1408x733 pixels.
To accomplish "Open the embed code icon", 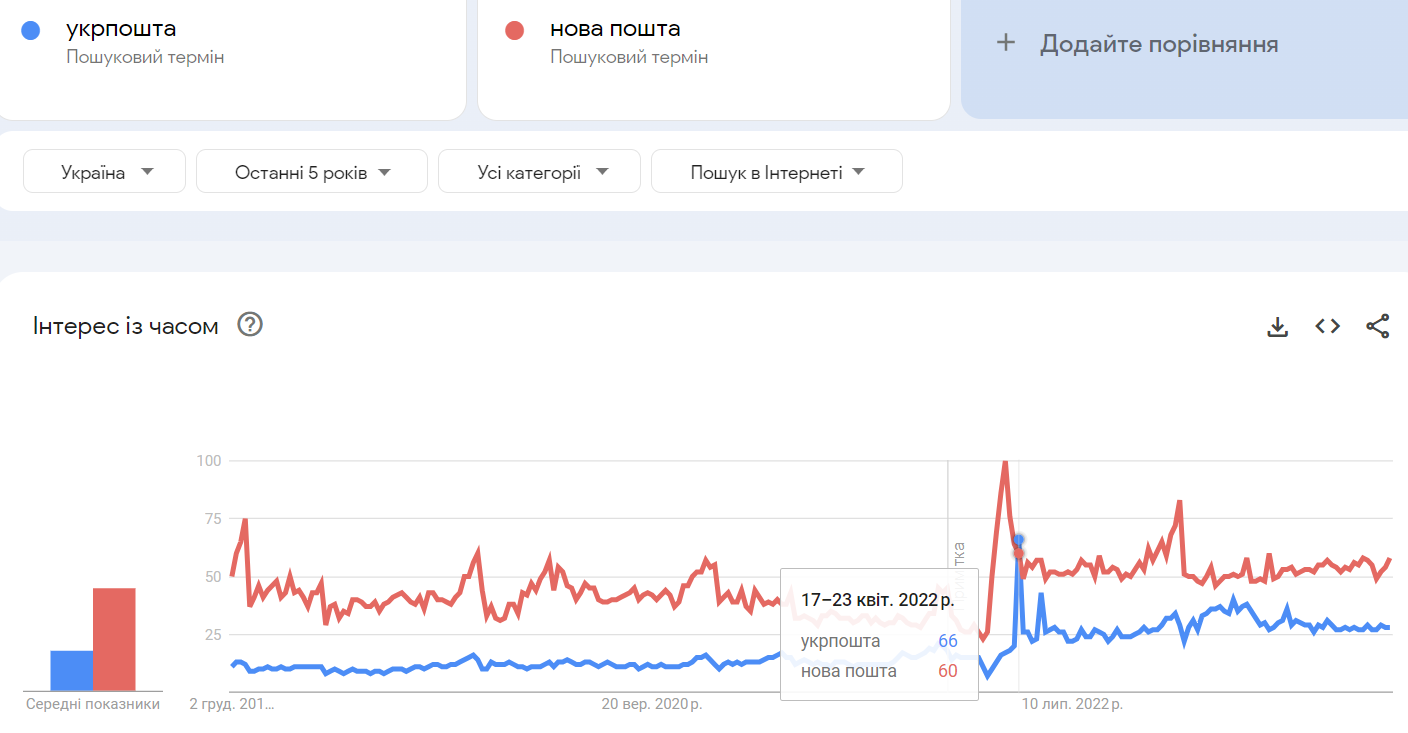I will coord(1327,325).
